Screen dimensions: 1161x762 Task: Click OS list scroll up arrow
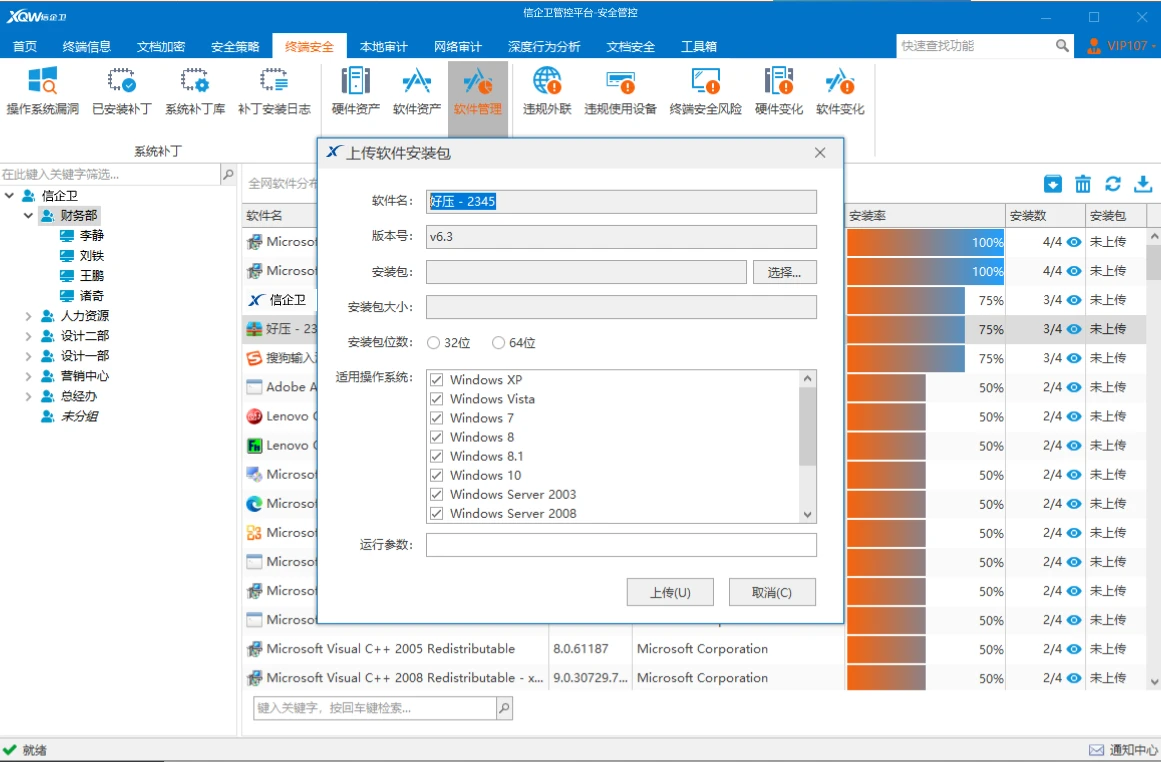point(808,378)
